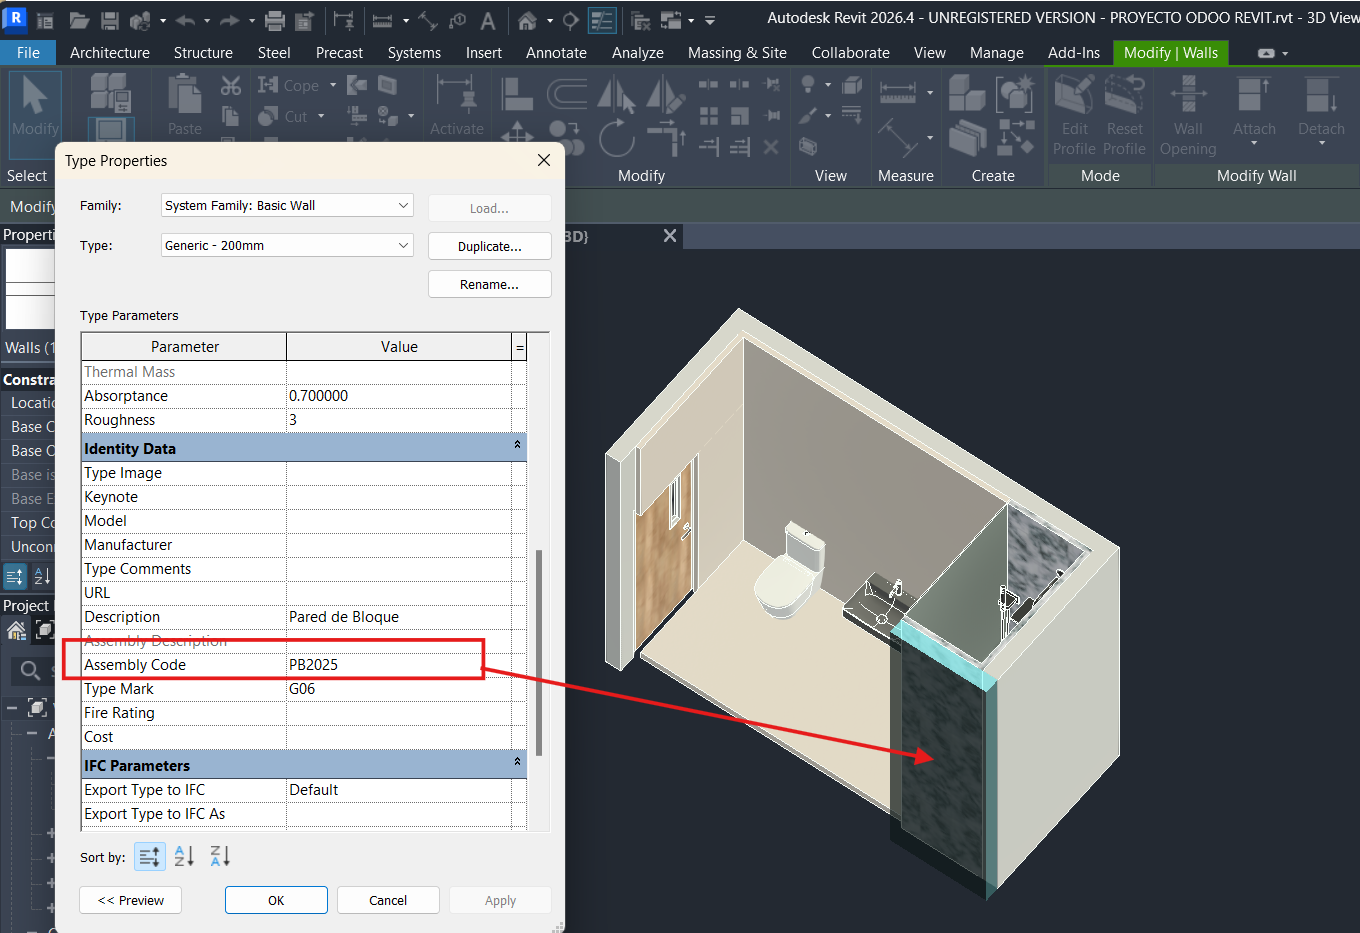Screen dimensions: 1360x933
Task: Click the Save icon in quick access toolbar
Action: 109,18
